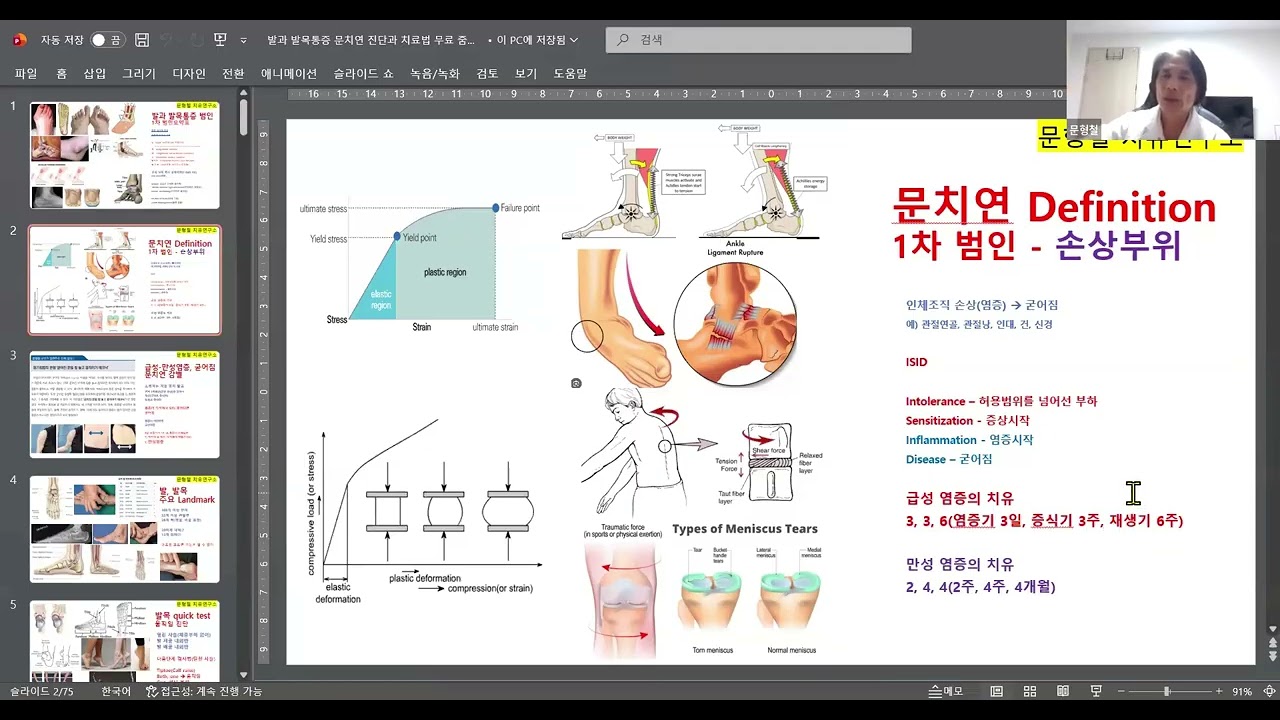Open the 파일 menu tab
Viewport: 1280px width, 720px height.
(x=26, y=74)
